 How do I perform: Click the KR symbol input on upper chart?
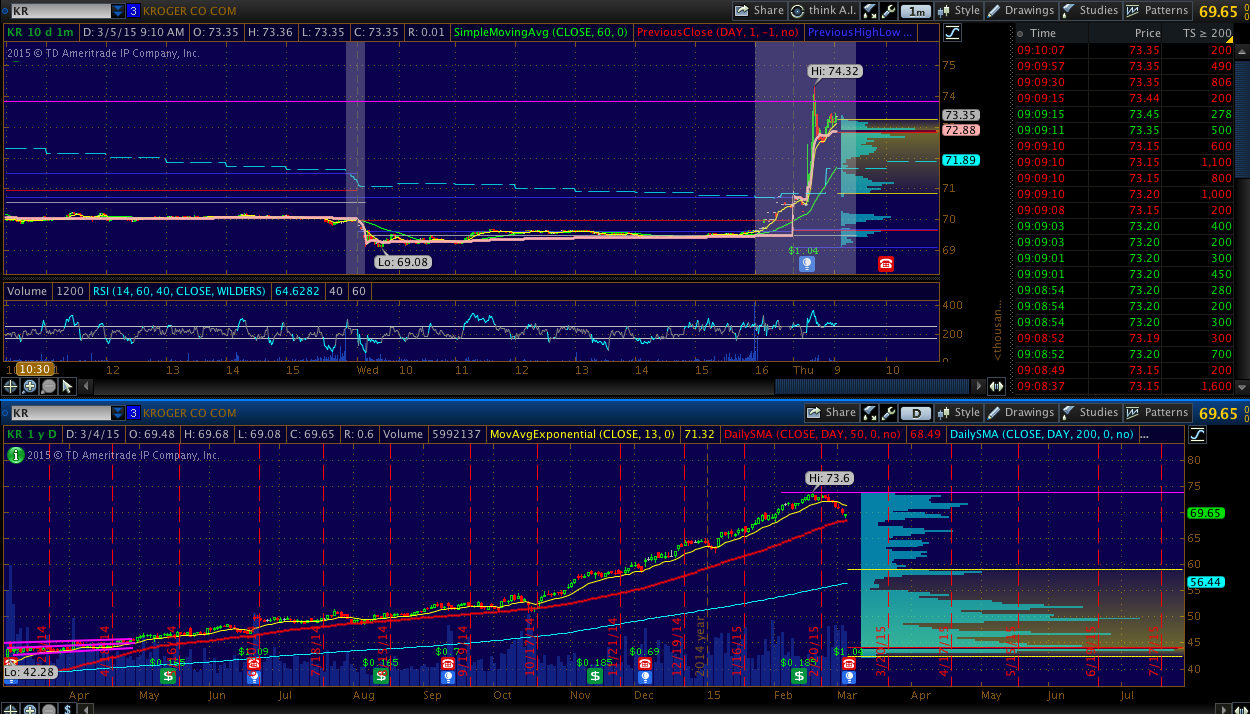click(x=55, y=11)
